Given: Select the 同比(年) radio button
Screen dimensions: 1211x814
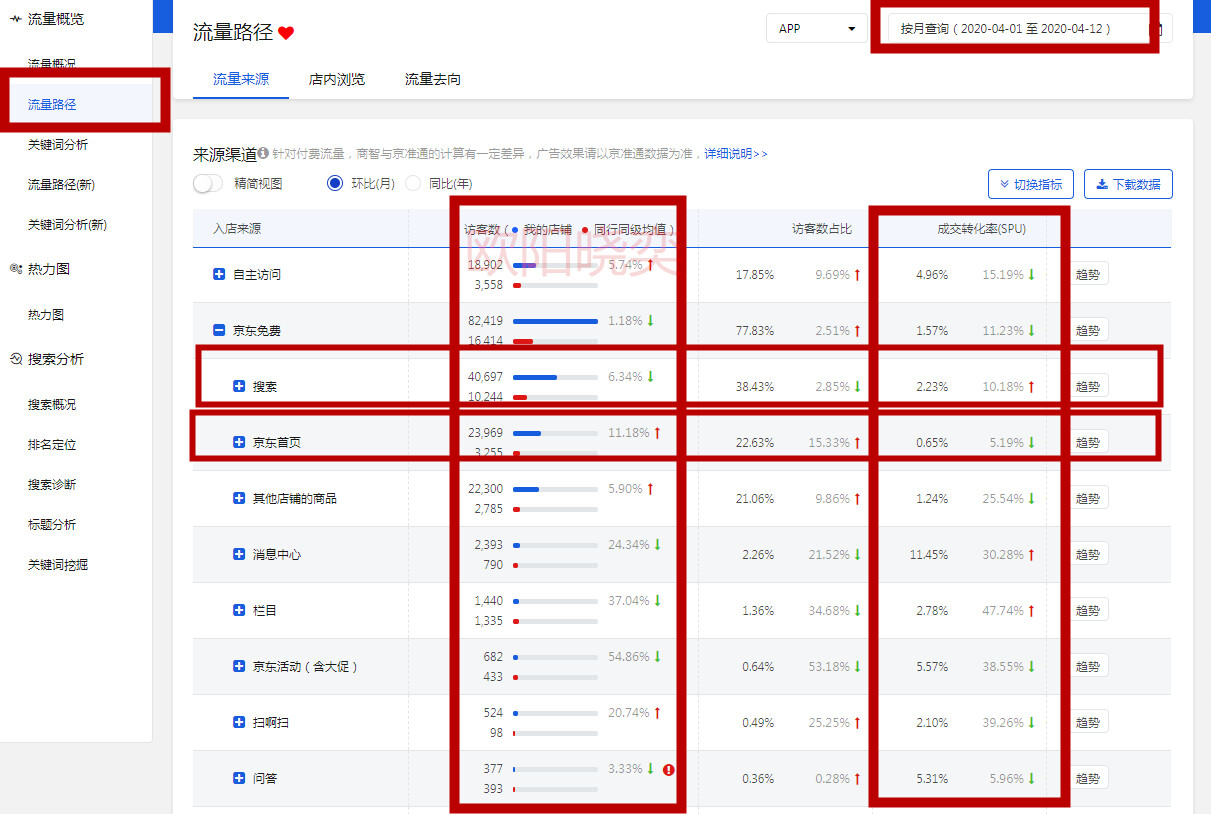Looking at the screenshot, I should point(413,184).
